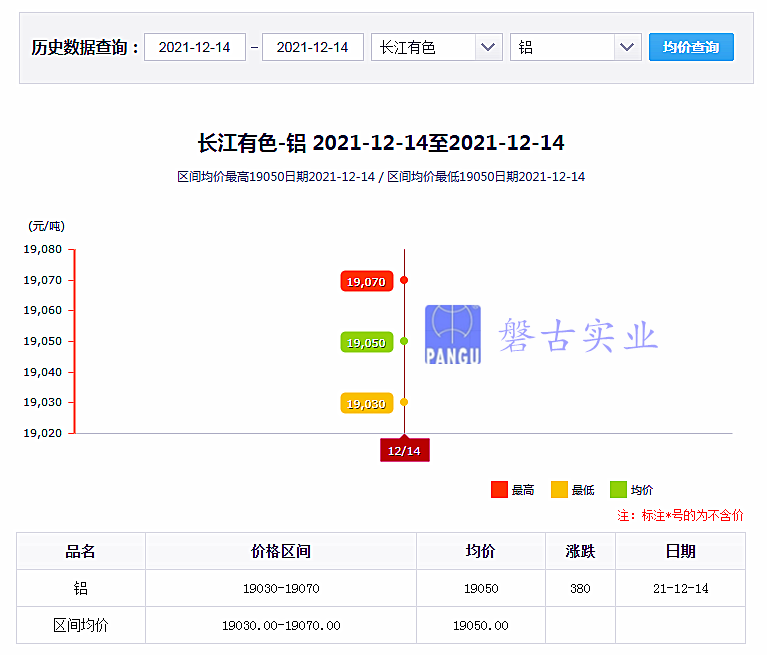This screenshot has width=767, height=655.
Task: Click the green average price data point
Action: [x=404, y=341]
